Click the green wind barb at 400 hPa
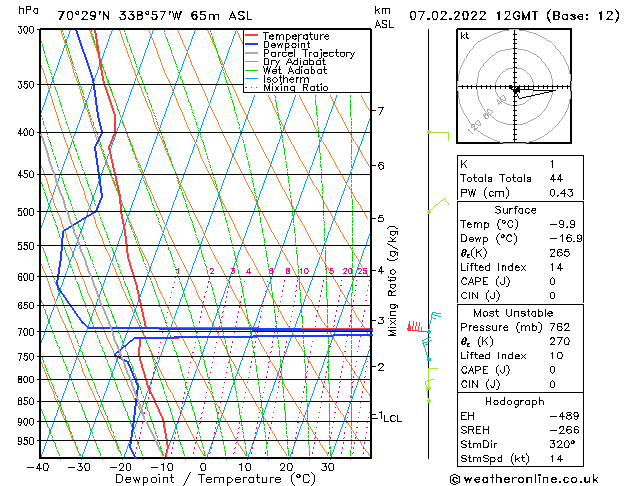629x486 pixels. click(438, 136)
